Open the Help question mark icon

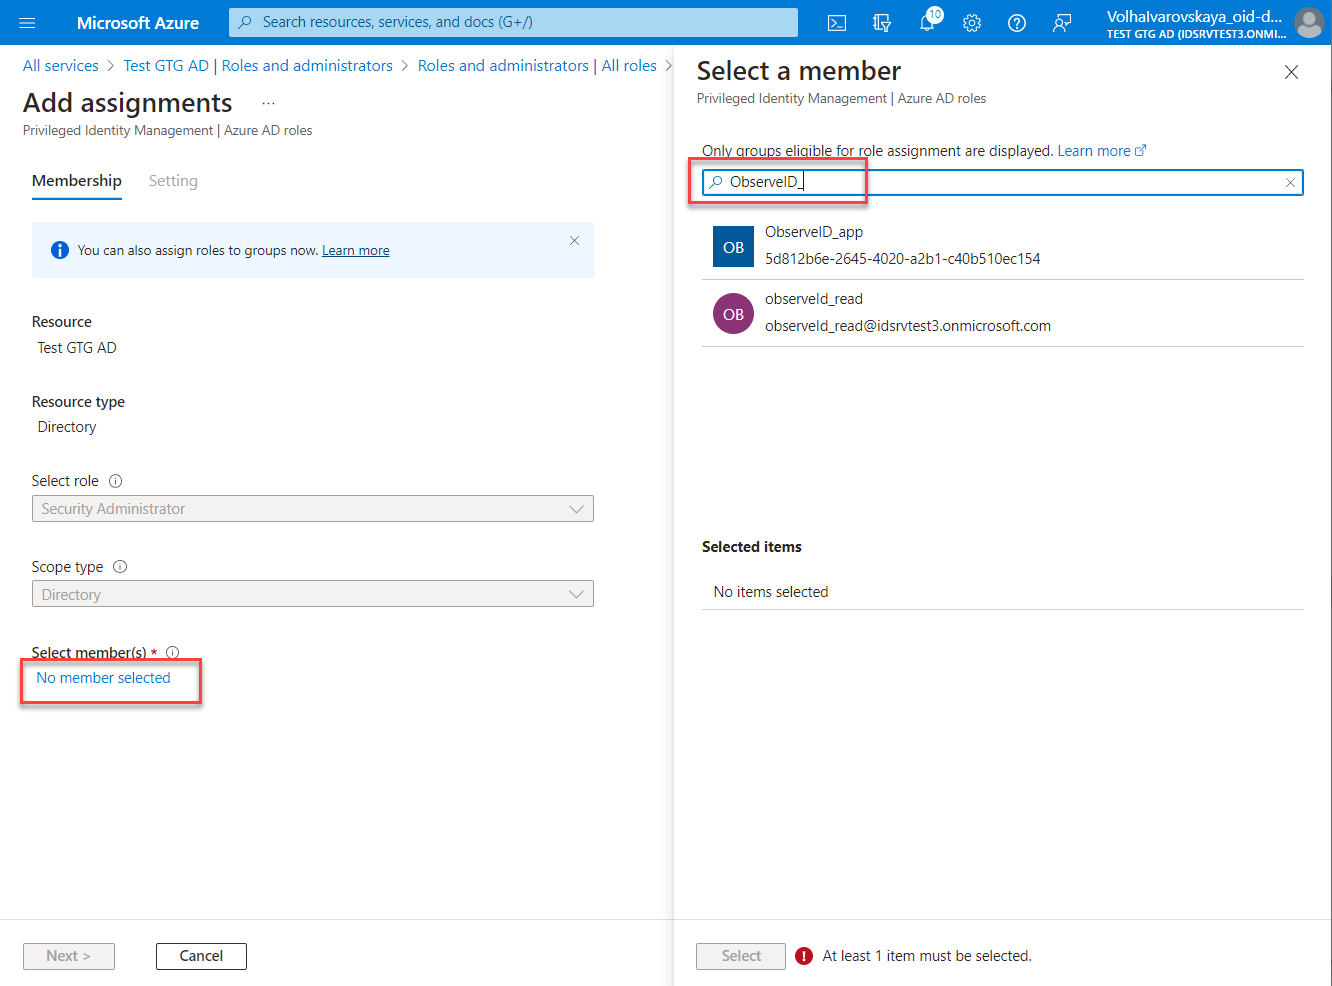[1017, 23]
